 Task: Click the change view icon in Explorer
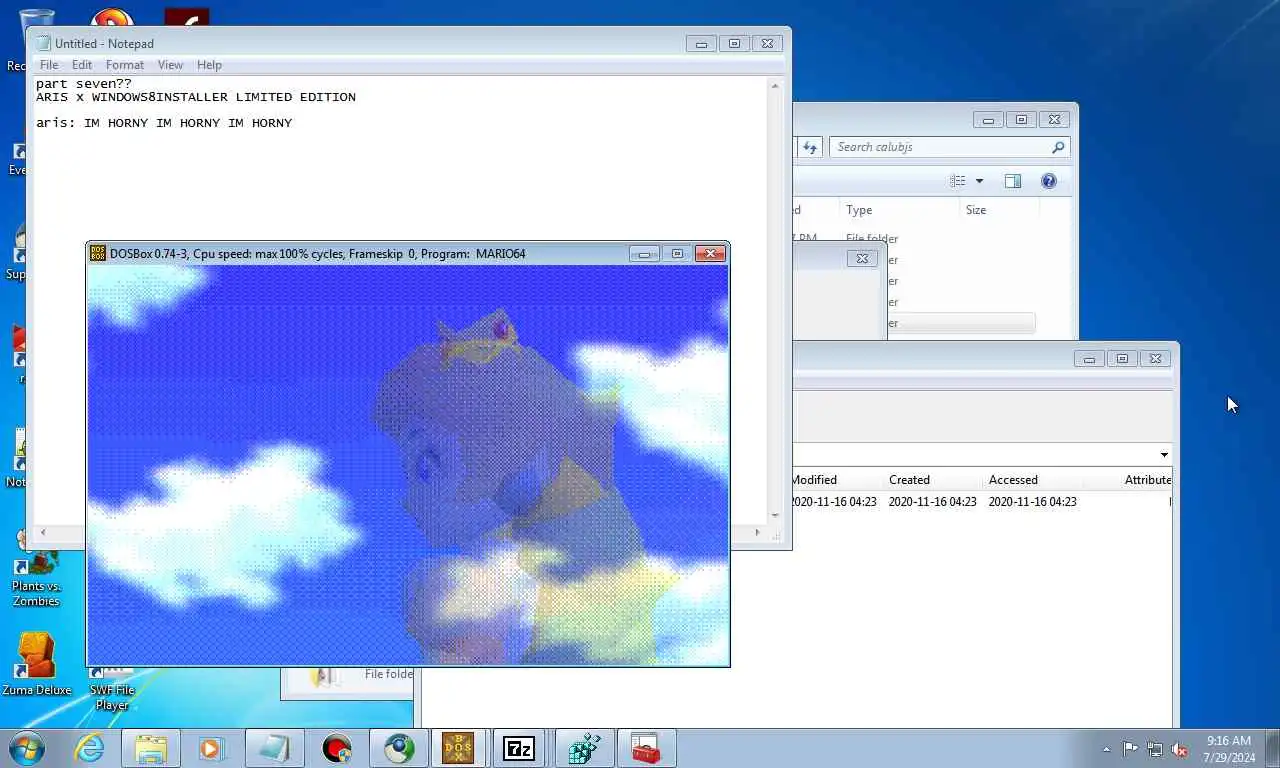click(958, 181)
